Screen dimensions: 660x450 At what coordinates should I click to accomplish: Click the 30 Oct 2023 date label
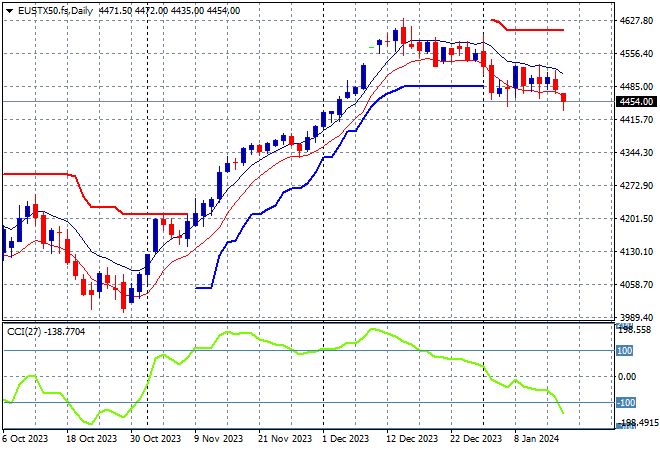156,439
